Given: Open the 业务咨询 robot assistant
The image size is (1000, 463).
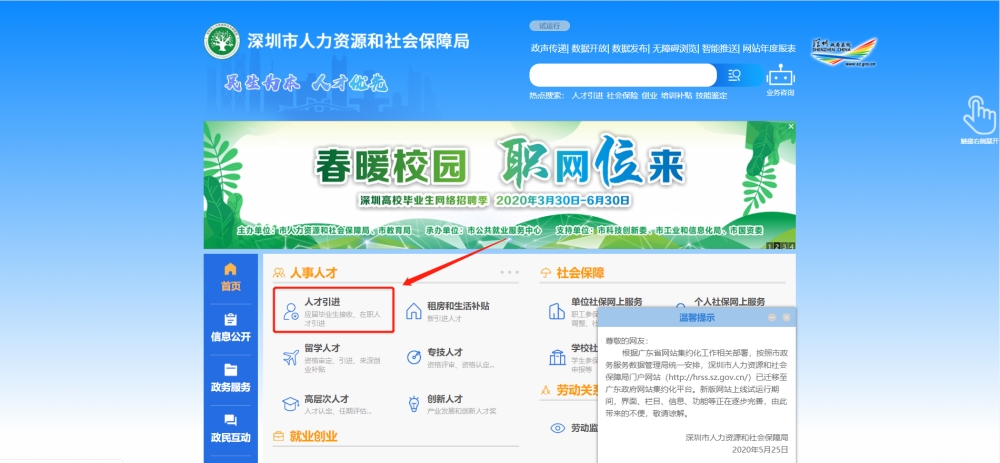Looking at the screenshot, I should tap(781, 81).
